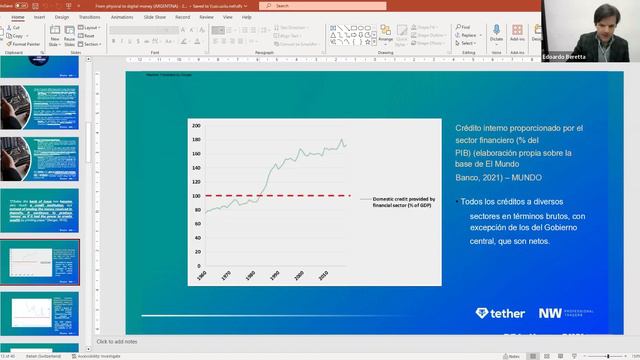Open the Help ribbon tab
Screen dimensions: 640x360
coord(247,17)
